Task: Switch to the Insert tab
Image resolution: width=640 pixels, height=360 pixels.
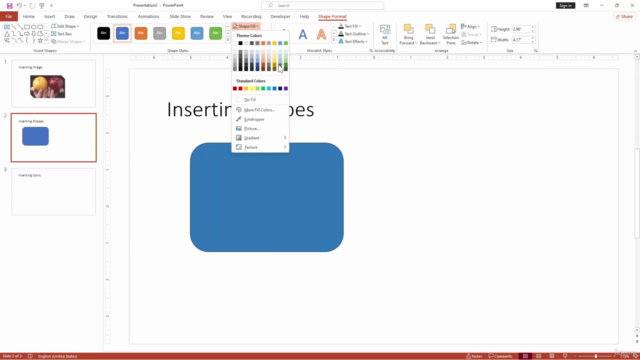Action: (x=49, y=16)
